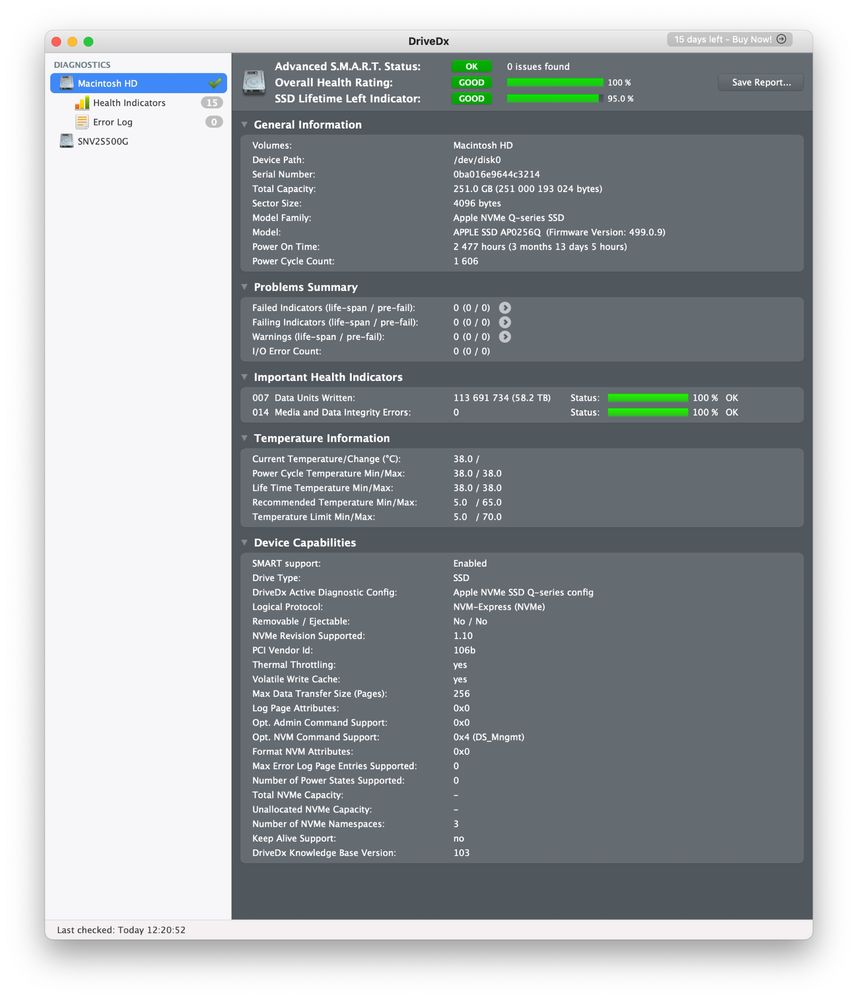Click the OK status badge for S.M.A.R.T.
The height and width of the screenshot is (999, 858).
(471, 66)
